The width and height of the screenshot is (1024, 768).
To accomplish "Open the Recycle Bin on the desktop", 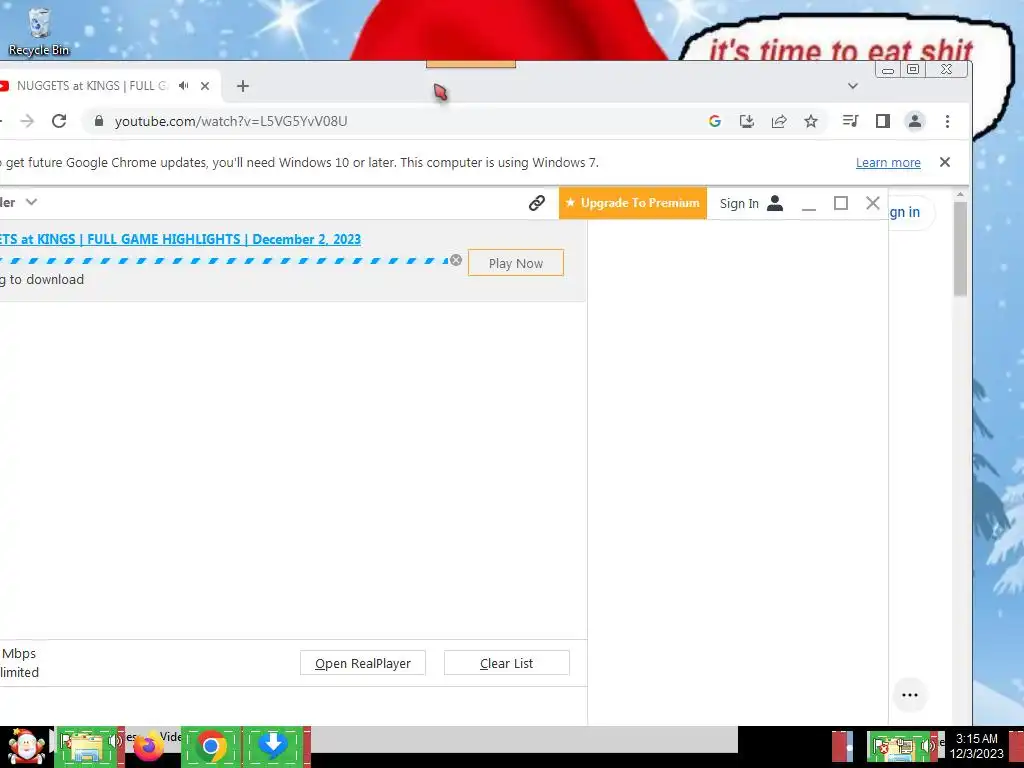I will [x=39, y=32].
